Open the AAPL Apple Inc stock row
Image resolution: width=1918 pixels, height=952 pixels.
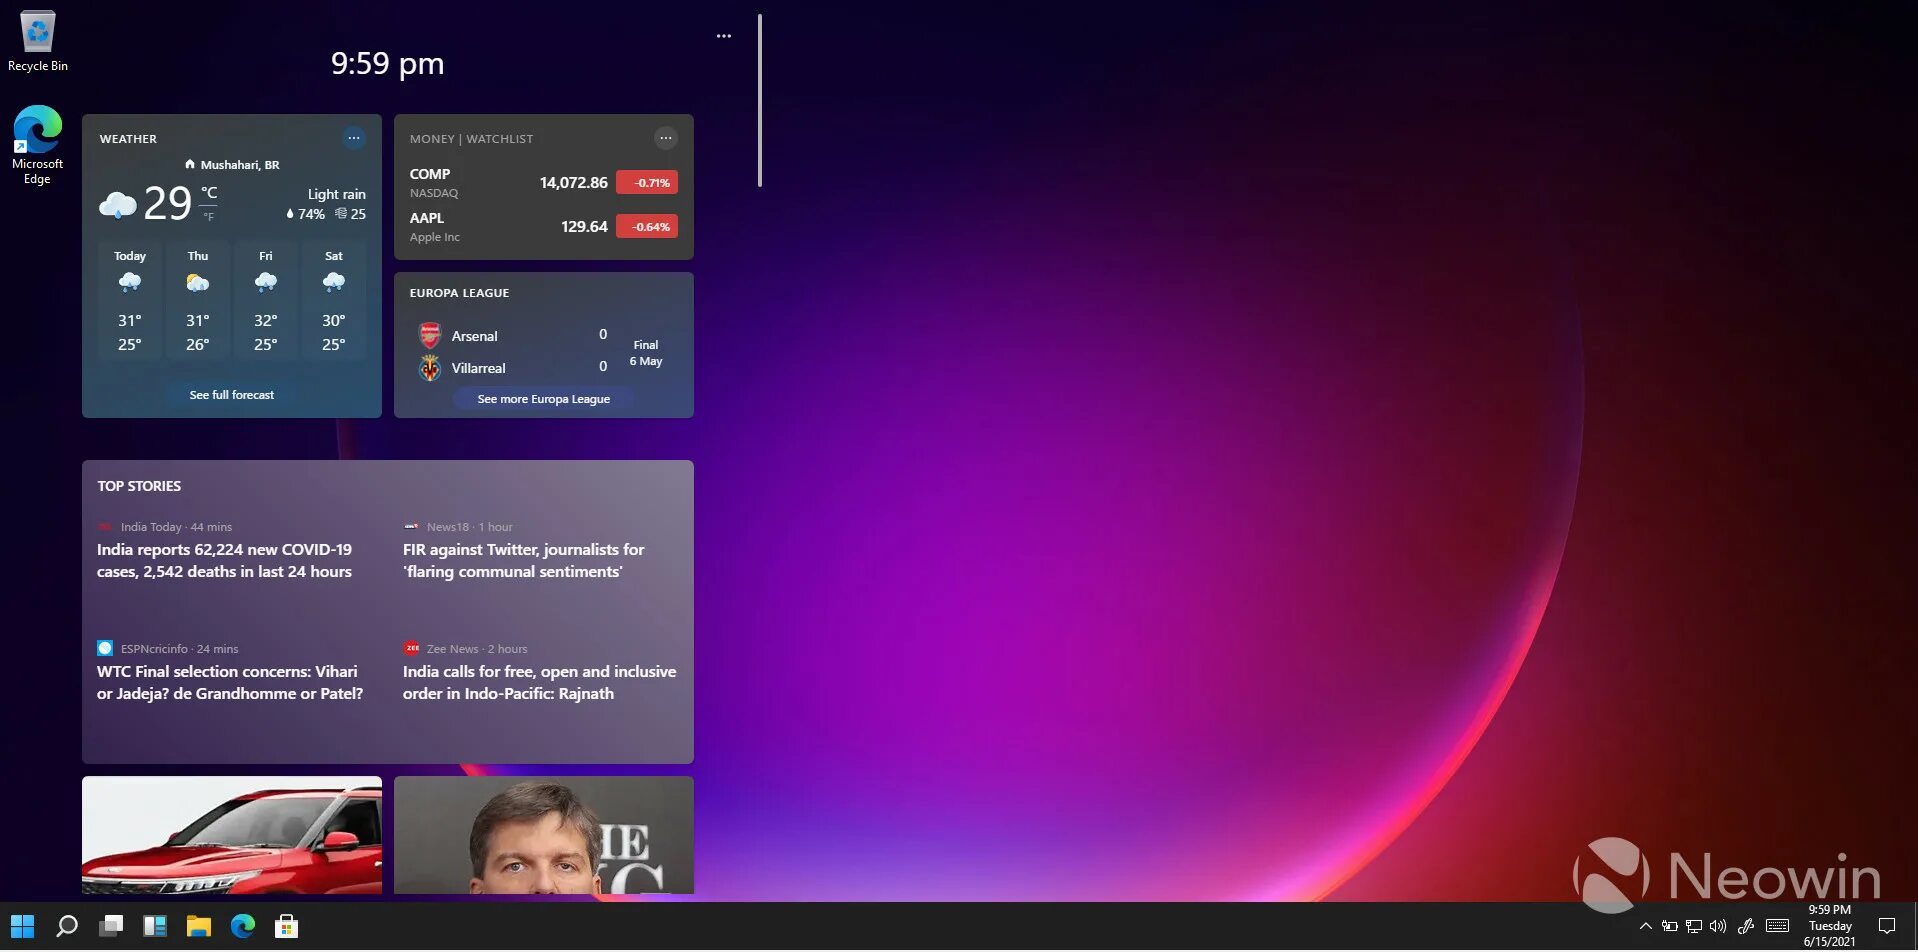tap(543, 227)
